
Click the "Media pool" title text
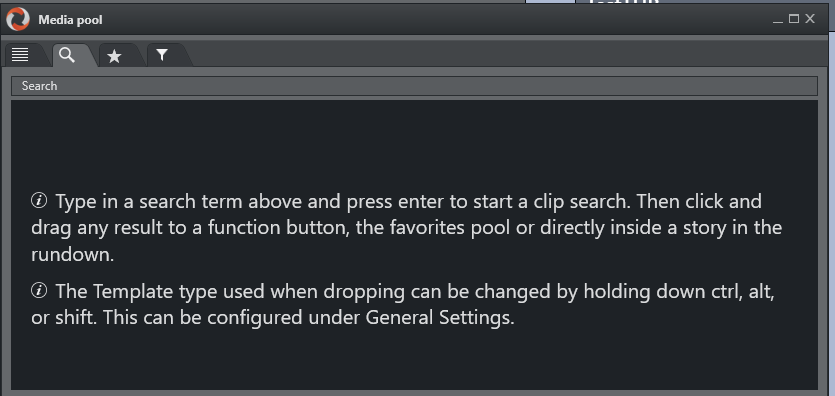[x=70, y=20]
